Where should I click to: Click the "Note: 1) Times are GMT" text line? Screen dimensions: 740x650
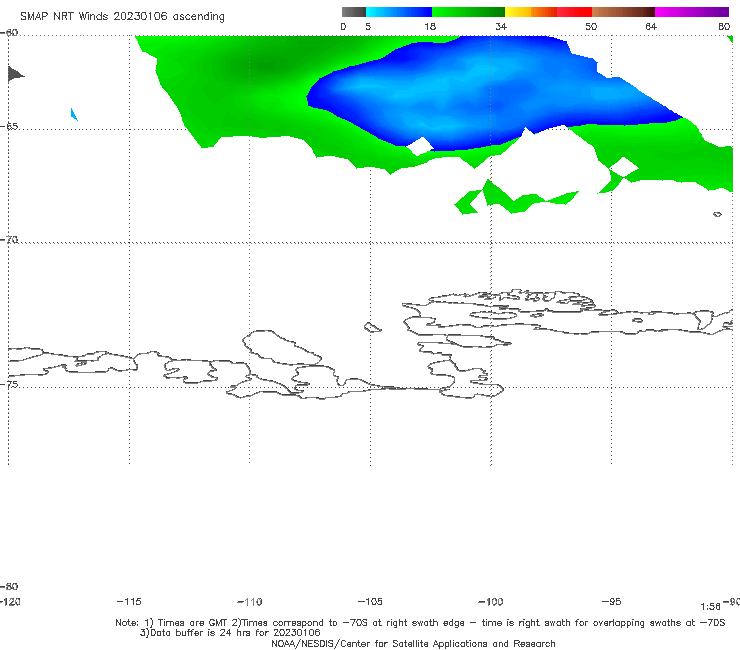[420, 623]
